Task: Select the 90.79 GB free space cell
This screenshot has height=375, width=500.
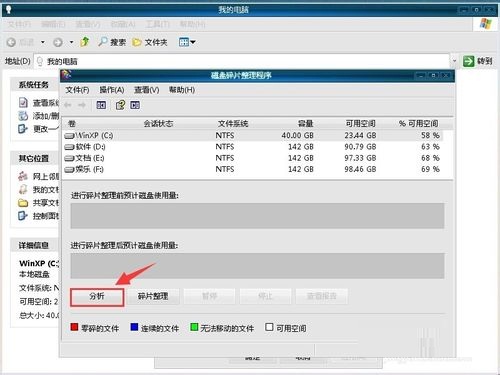Action: [x=360, y=147]
